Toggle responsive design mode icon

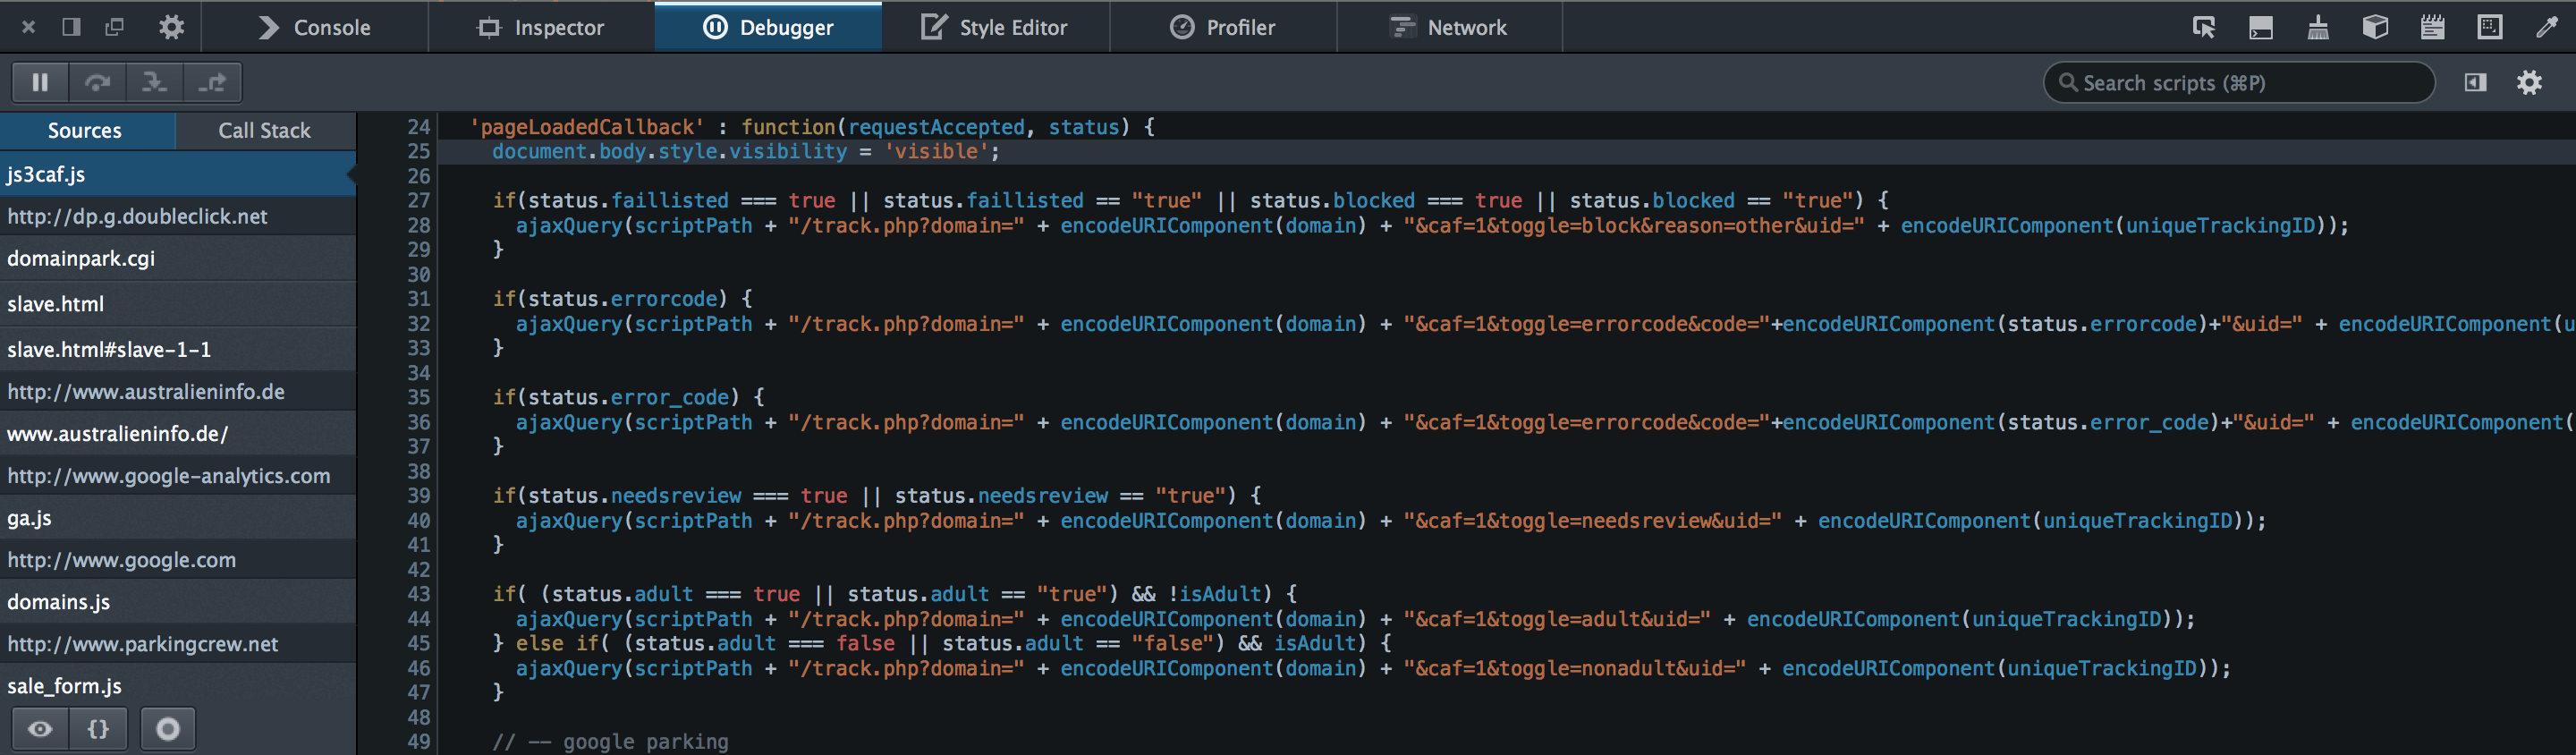coord(2490,27)
